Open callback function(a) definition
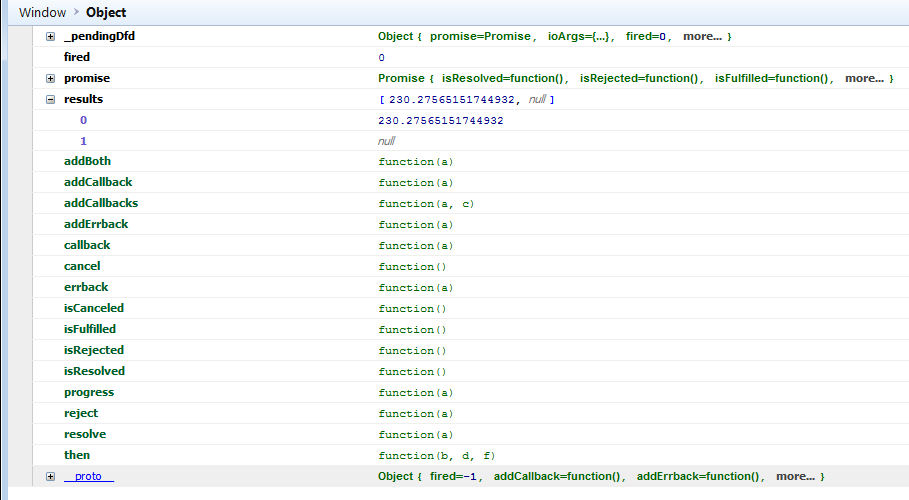The height and width of the screenshot is (500, 909). coord(416,245)
